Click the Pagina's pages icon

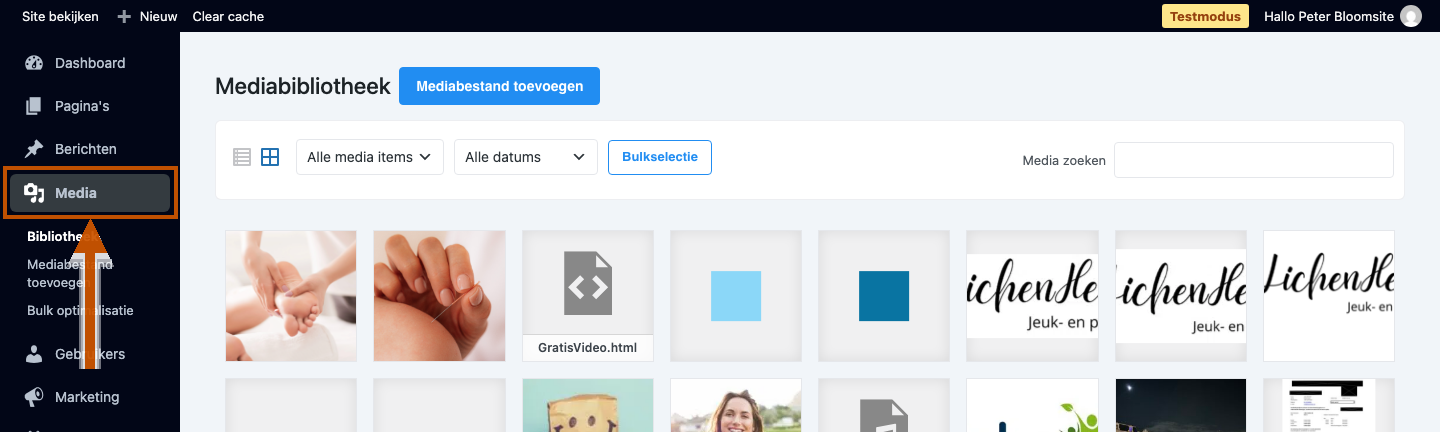(x=34, y=106)
